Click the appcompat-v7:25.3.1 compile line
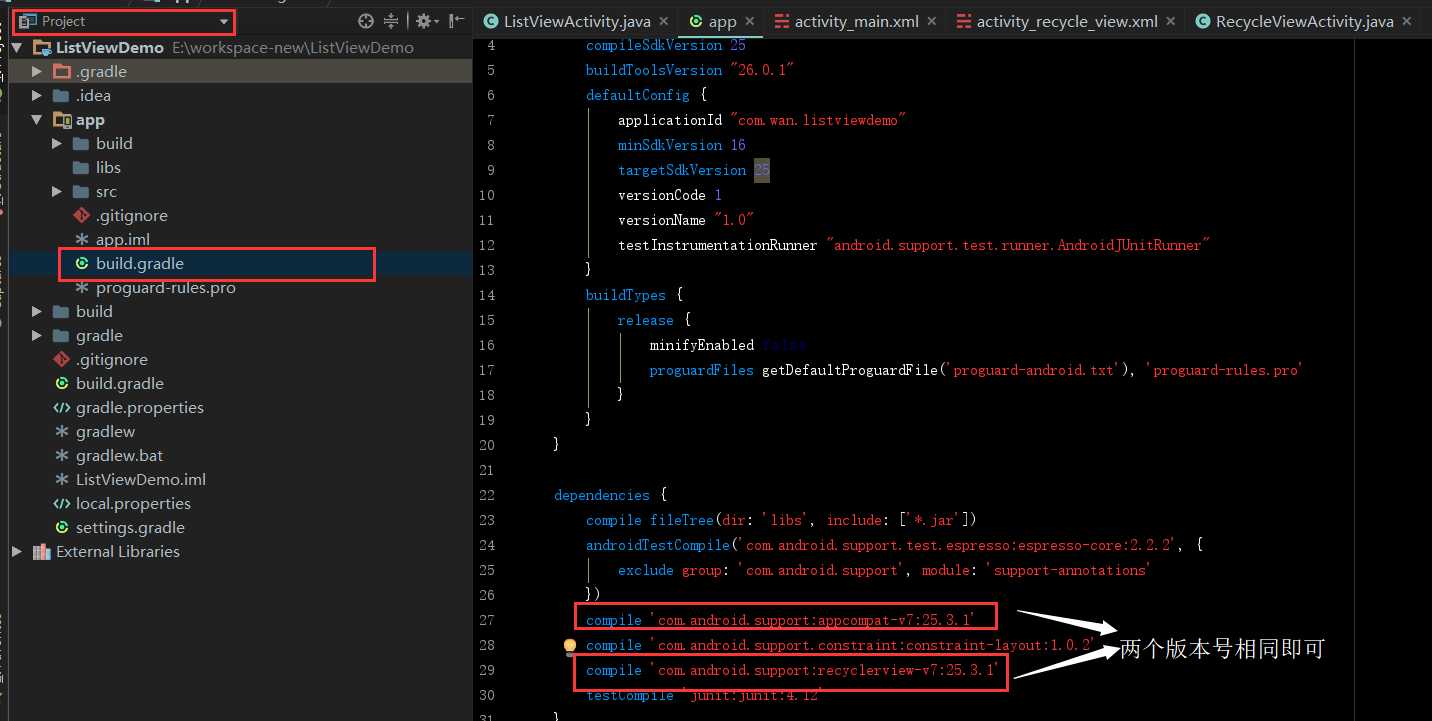This screenshot has width=1432, height=721. [780, 620]
